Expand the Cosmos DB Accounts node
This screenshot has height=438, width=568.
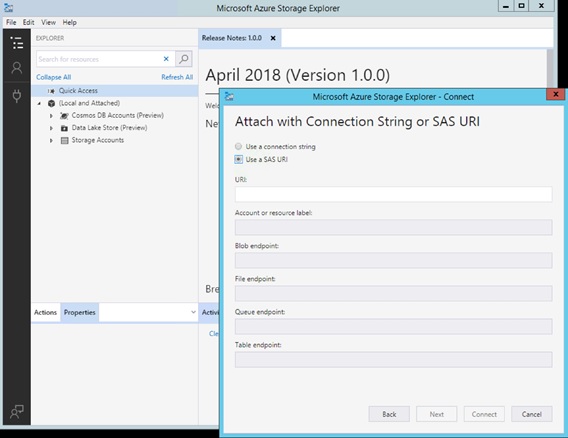pos(51,116)
